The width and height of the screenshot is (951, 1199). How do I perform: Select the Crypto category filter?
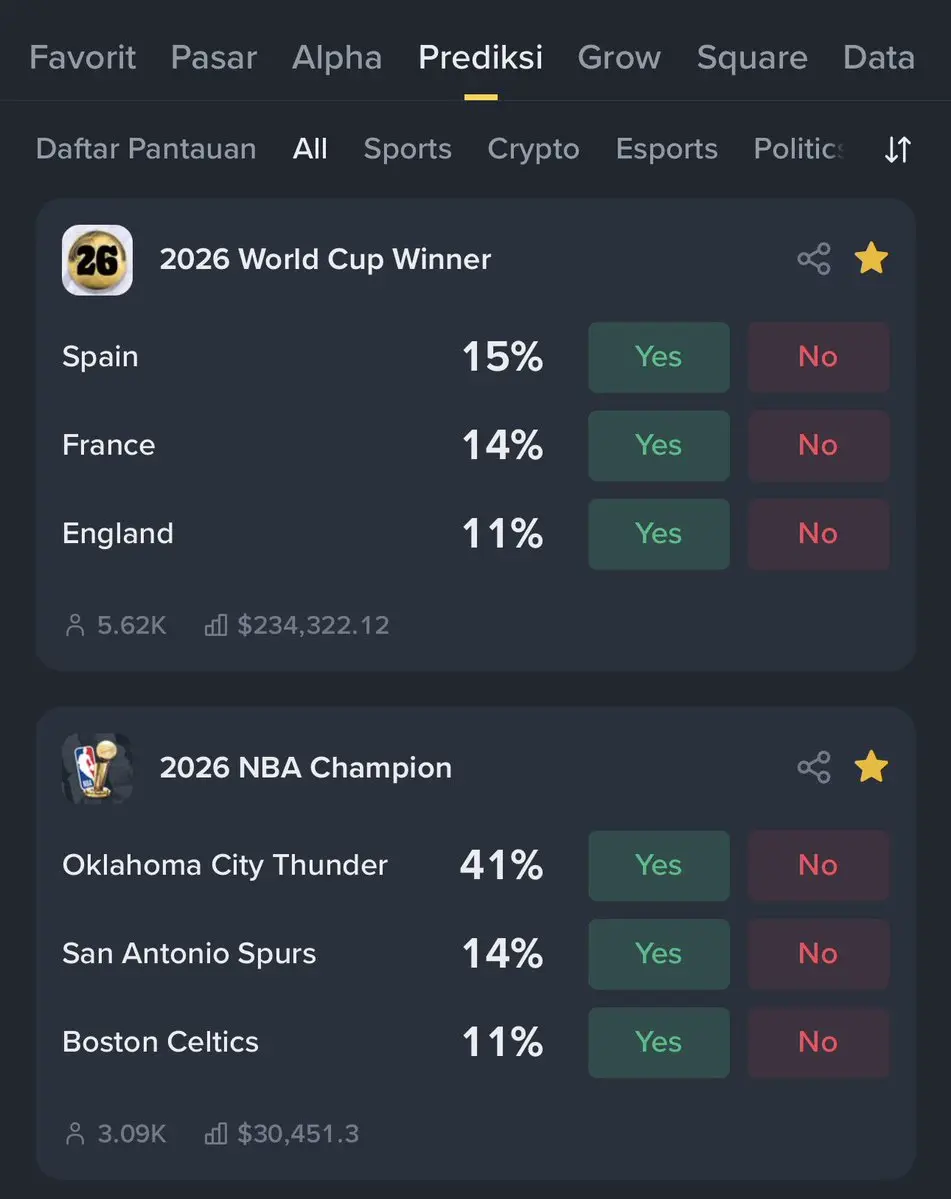533,150
